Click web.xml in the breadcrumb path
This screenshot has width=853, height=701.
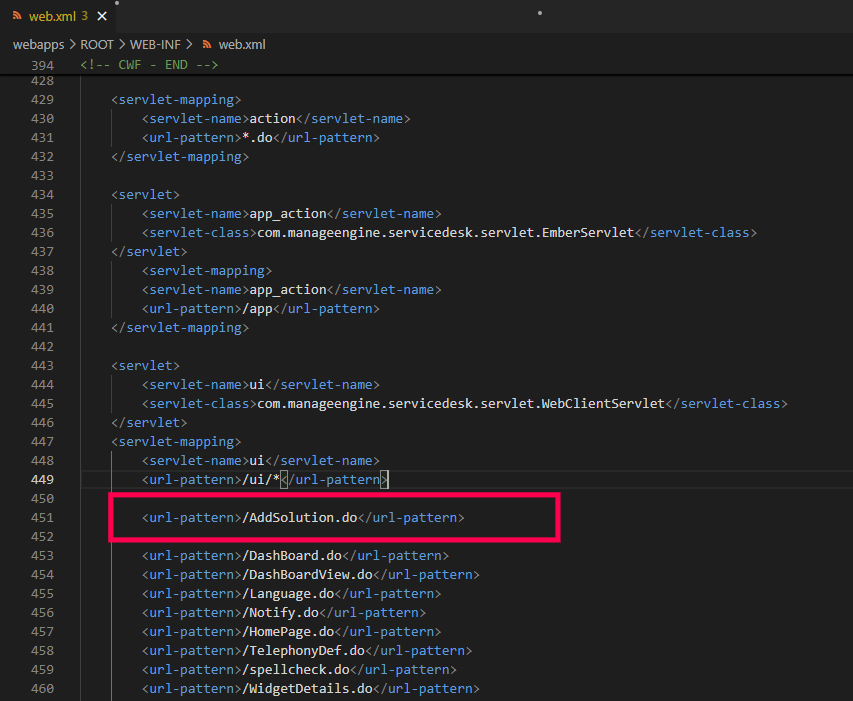tap(242, 45)
